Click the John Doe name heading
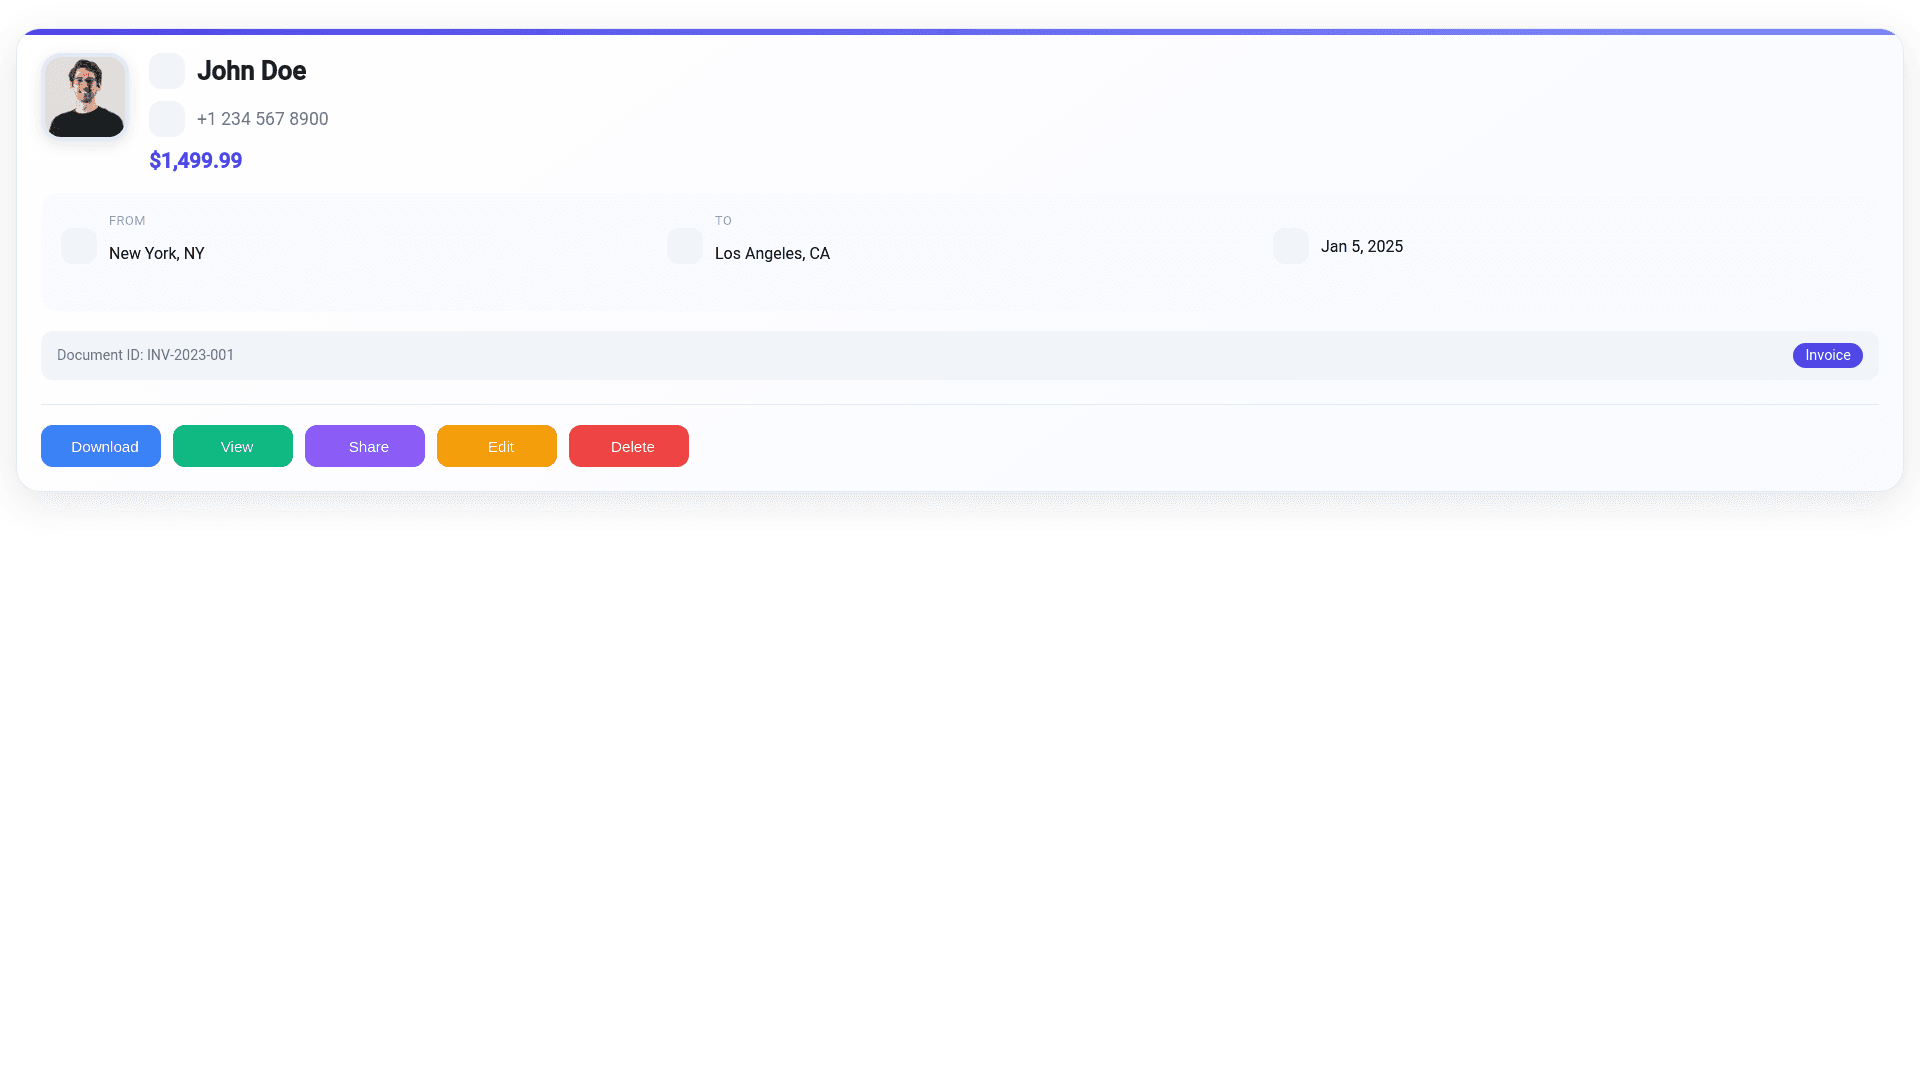Viewport: 1920px width, 1080px height. (251, 71)
